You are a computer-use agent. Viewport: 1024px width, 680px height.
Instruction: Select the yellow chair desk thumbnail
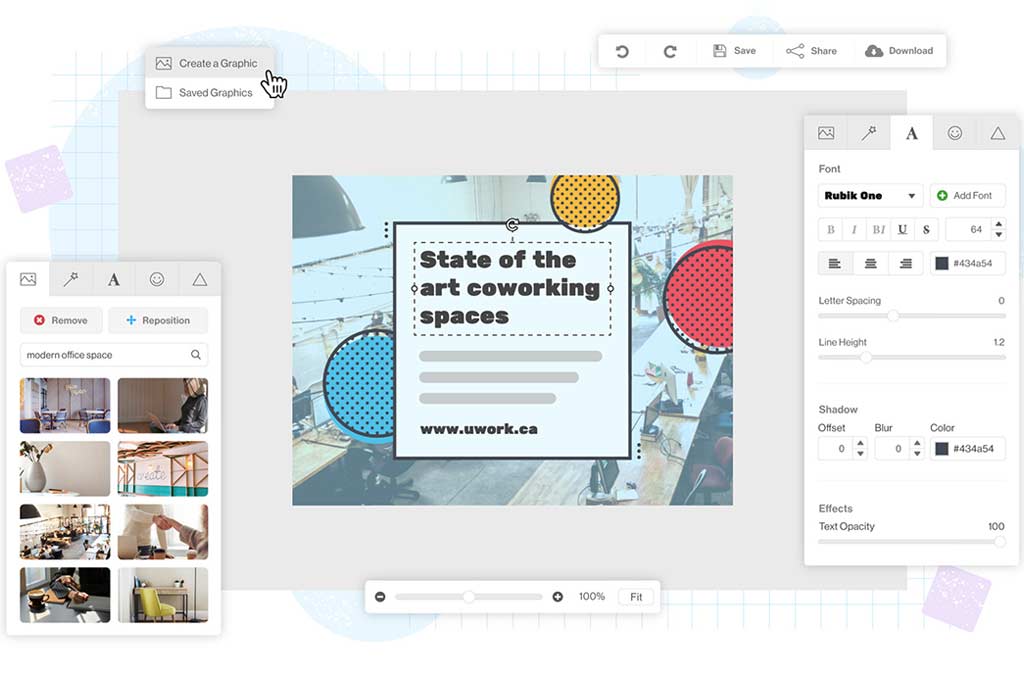(163, 594)
